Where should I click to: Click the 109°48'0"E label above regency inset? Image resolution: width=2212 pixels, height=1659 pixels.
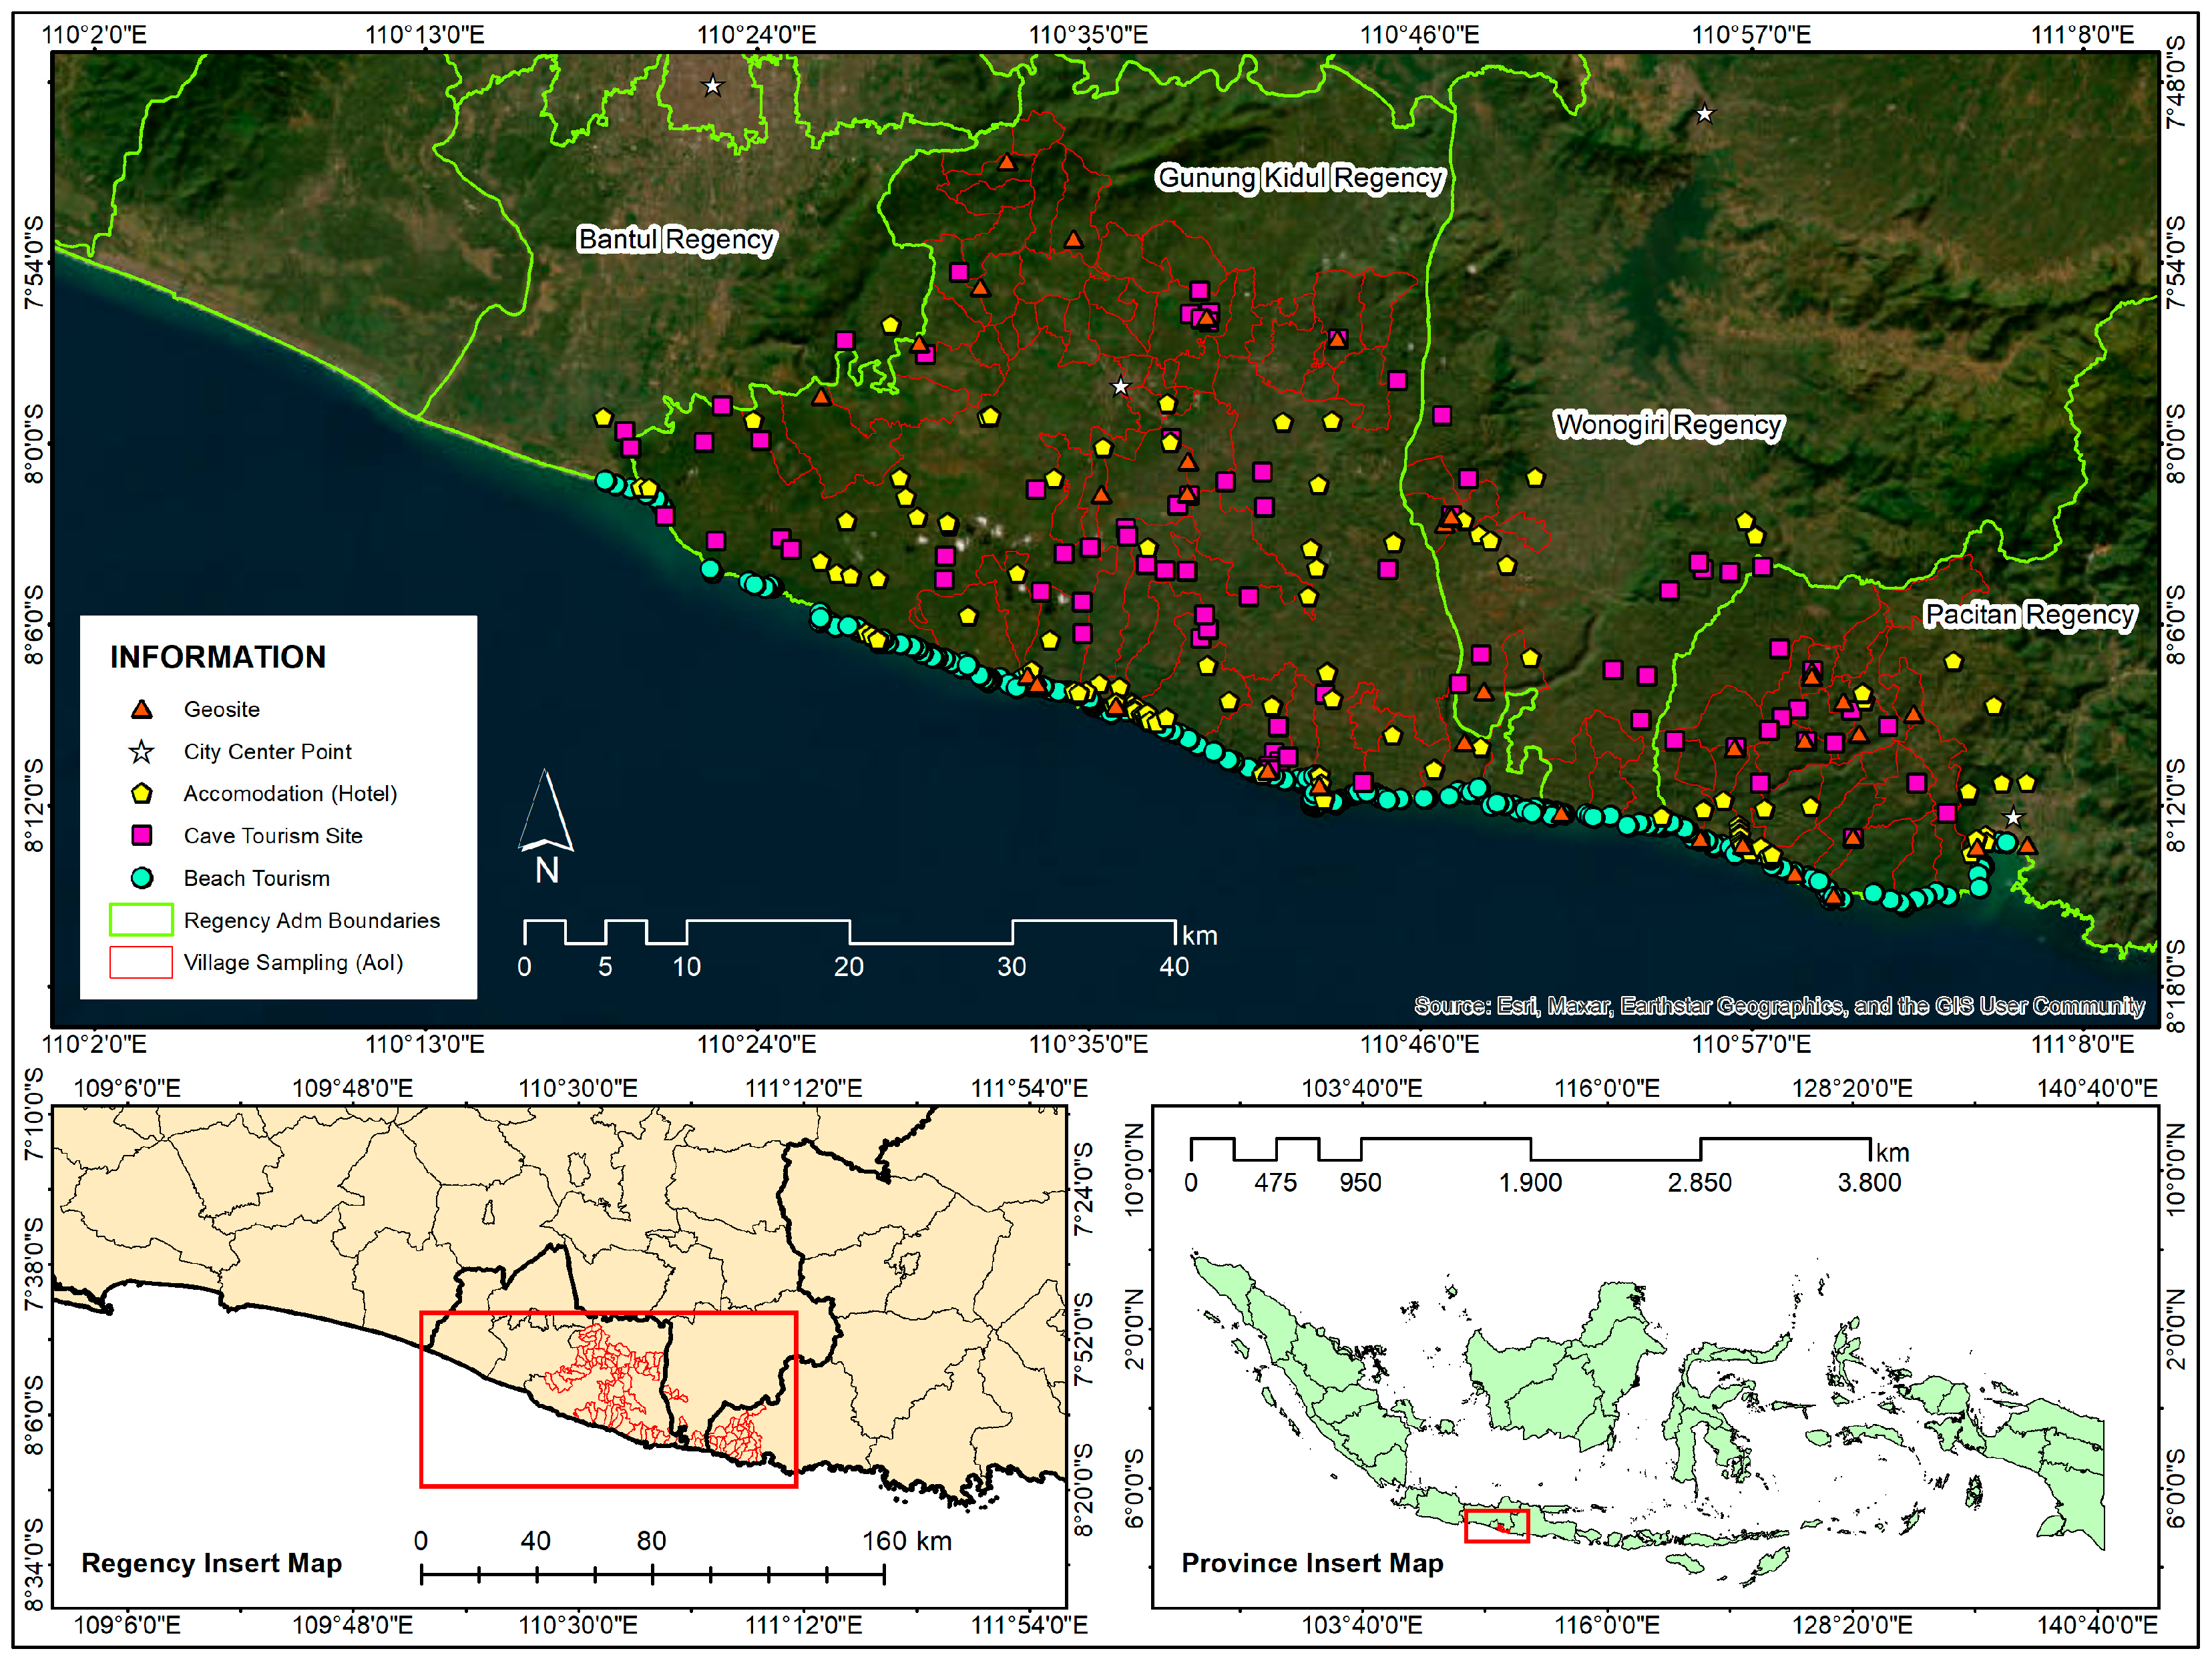(x=352, y=1088)
